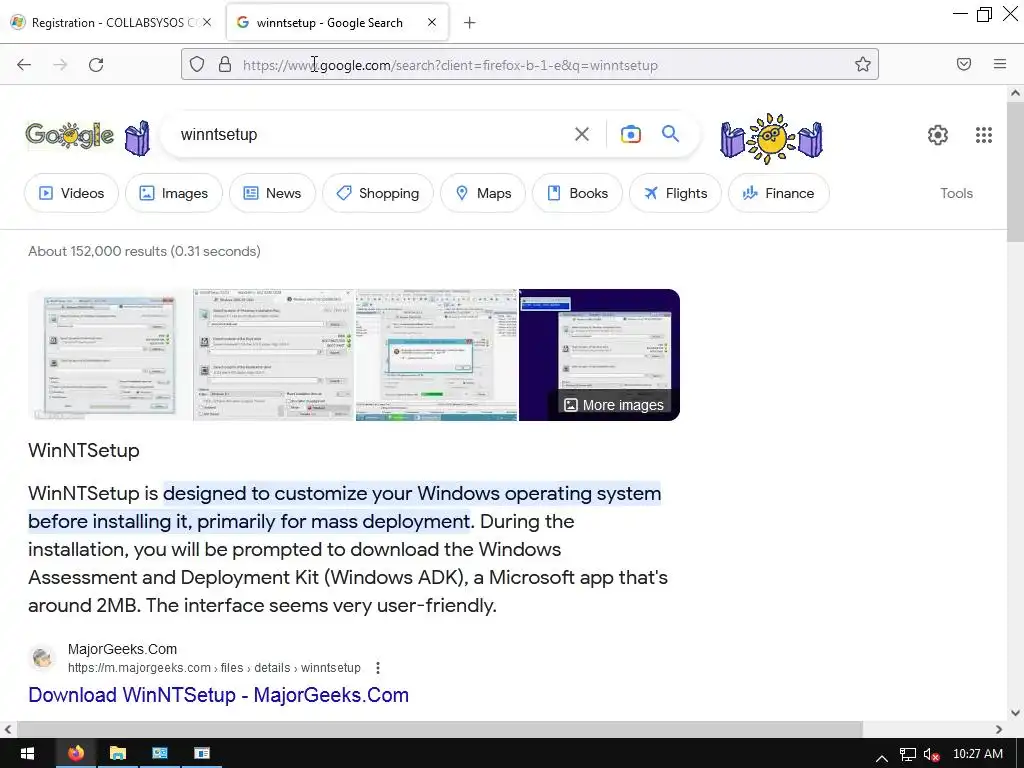Screen dimensions: 1024x768
Task: Open the shield tracking protection icon
Action: 197,64
